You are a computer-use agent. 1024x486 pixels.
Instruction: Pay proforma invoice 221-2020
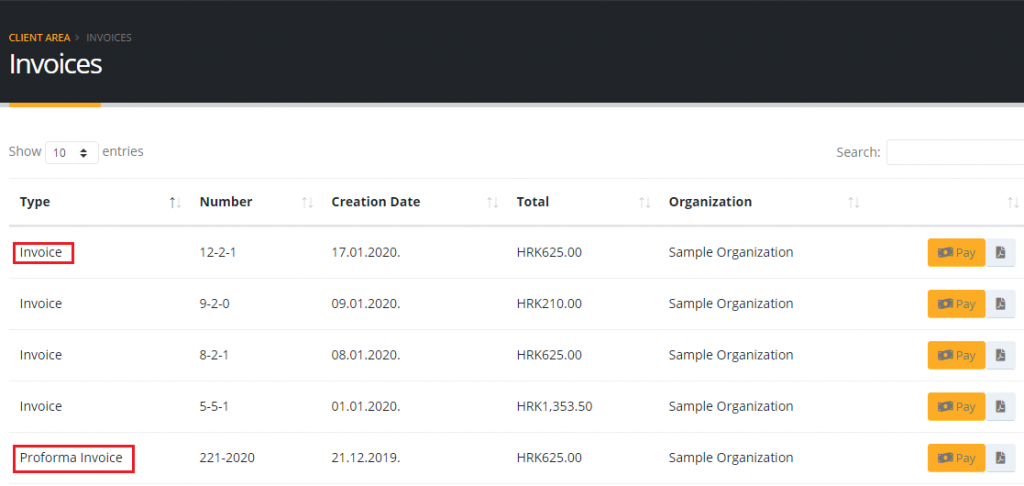[956, 458]
